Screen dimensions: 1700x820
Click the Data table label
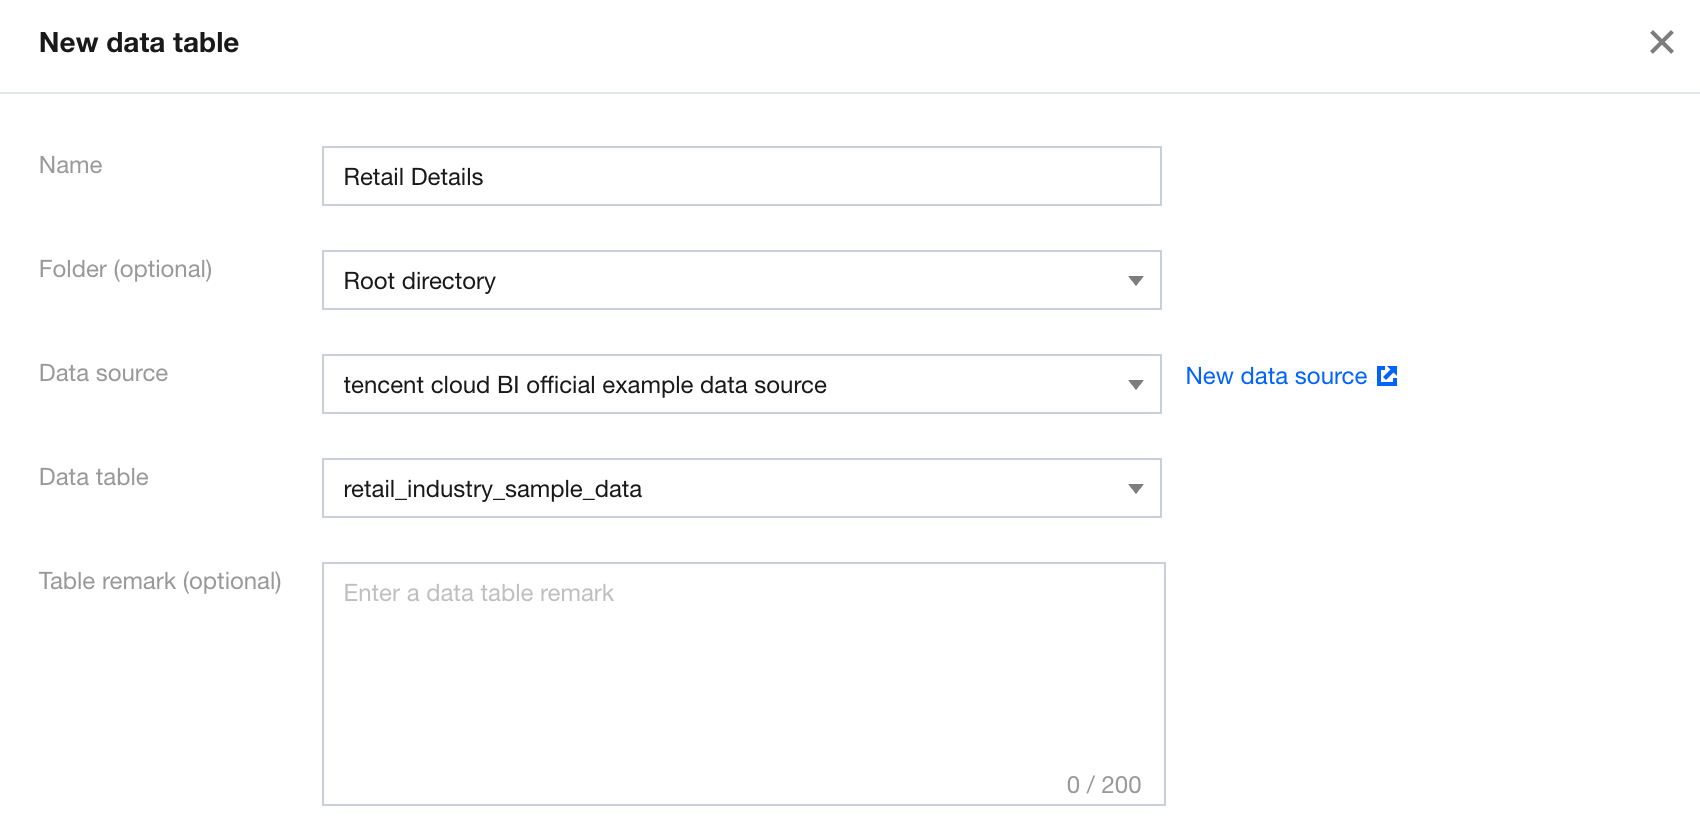[x=93, y=477]
